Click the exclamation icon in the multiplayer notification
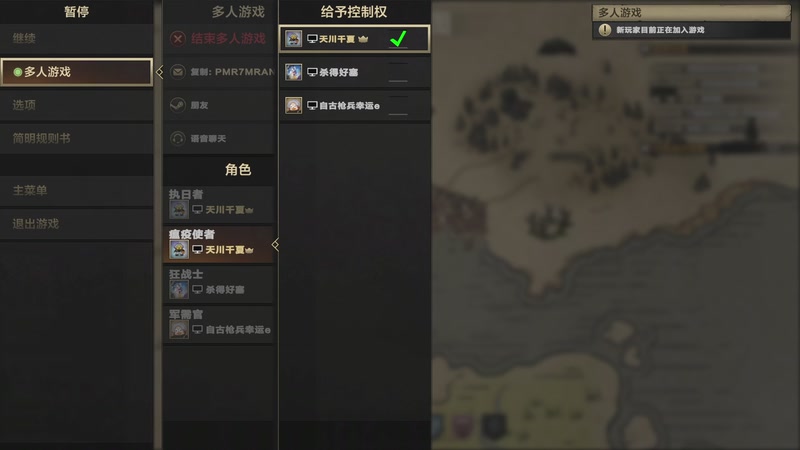Screen dimensions: 800x450 pos(605,30)
